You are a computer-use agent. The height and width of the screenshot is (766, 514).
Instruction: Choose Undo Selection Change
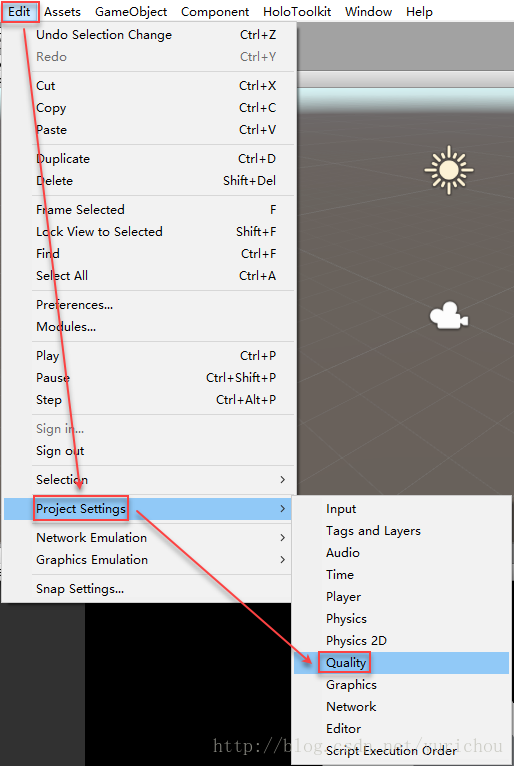[149, 35]
